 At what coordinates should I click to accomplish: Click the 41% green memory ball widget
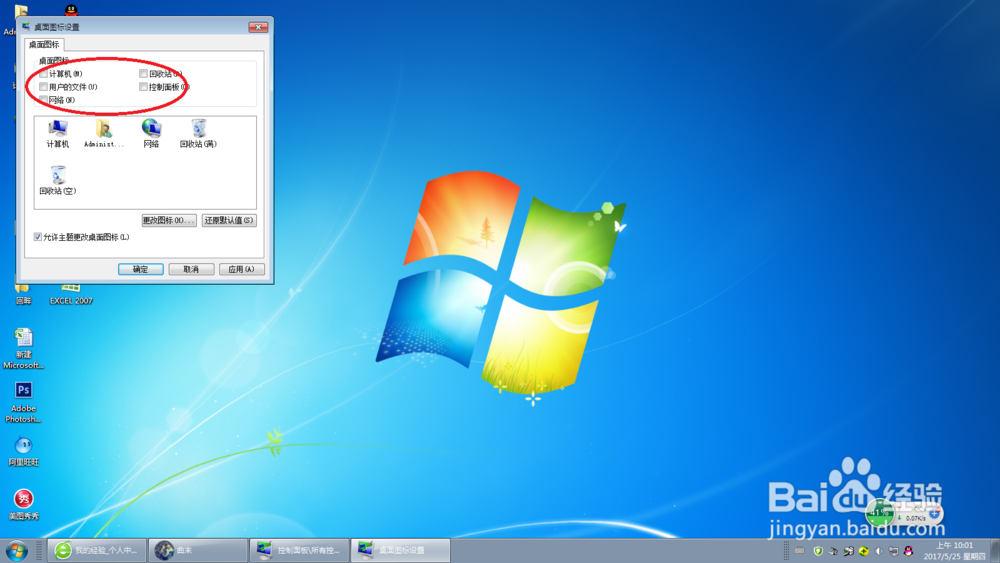click(x=880, y=513)
